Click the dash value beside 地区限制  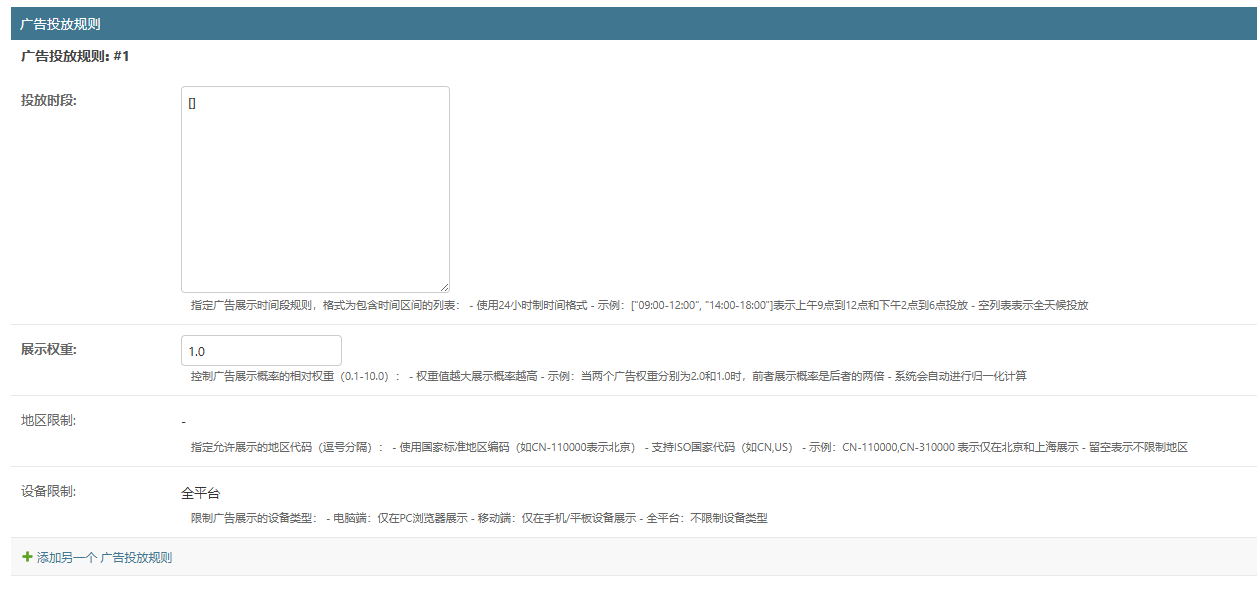(x=183, y=422)
